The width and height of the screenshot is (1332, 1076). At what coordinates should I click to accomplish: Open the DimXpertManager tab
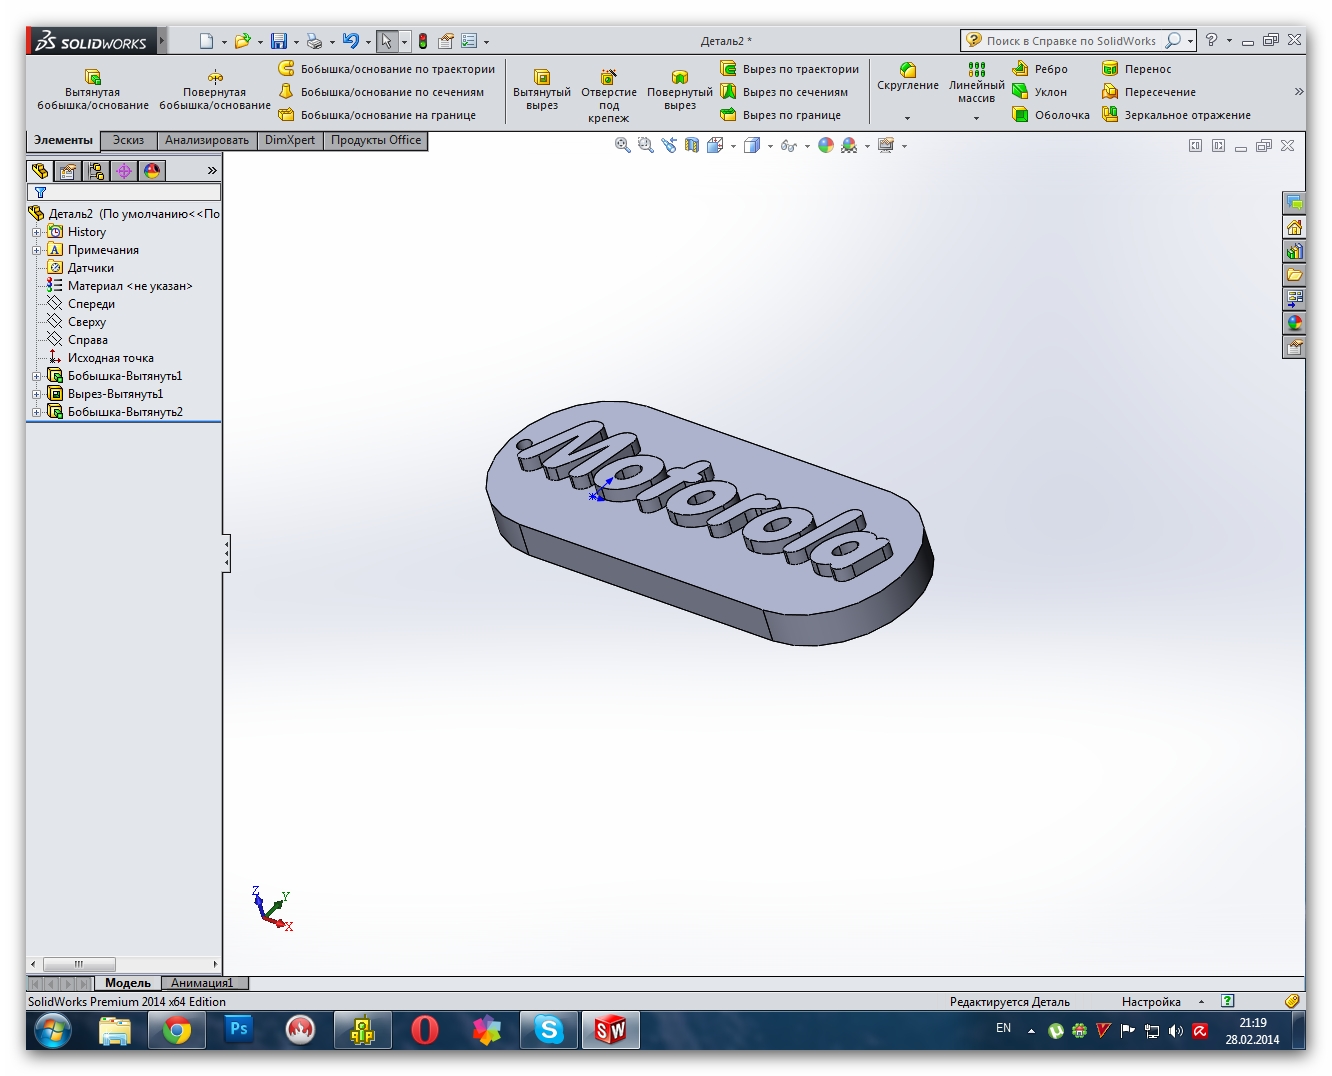point(124,171)
